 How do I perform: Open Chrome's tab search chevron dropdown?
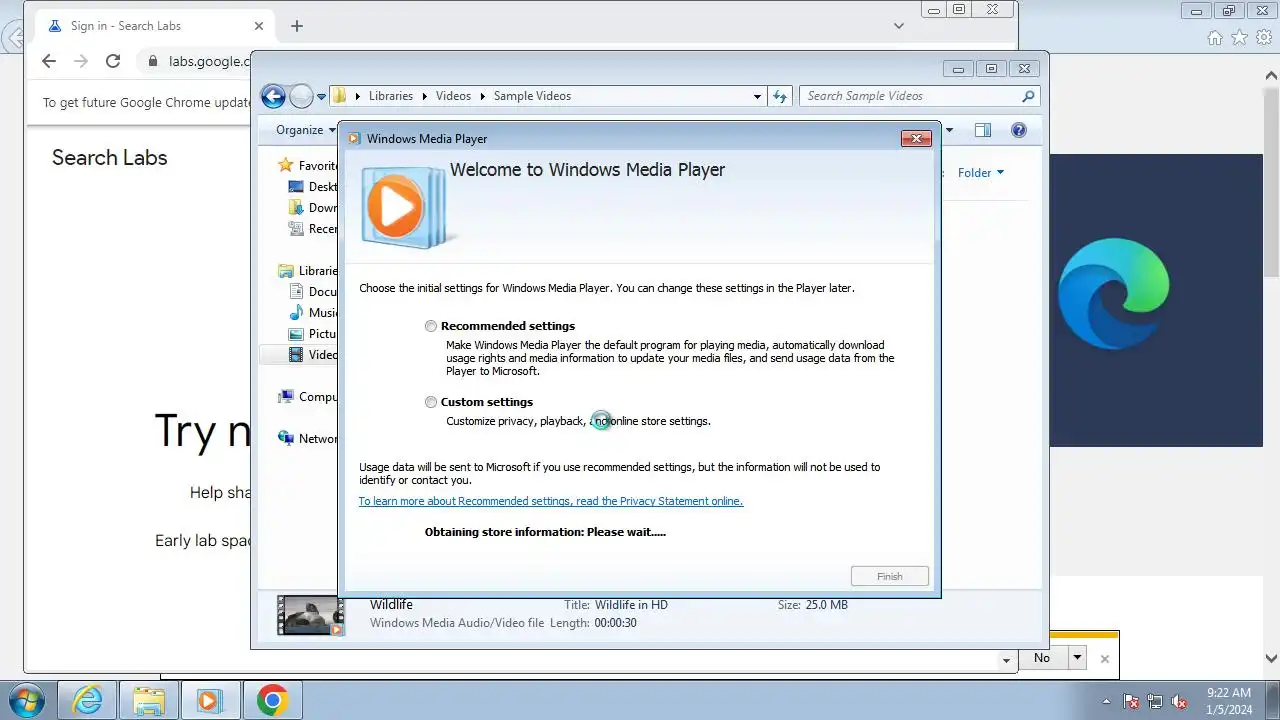tap(899, 26)
